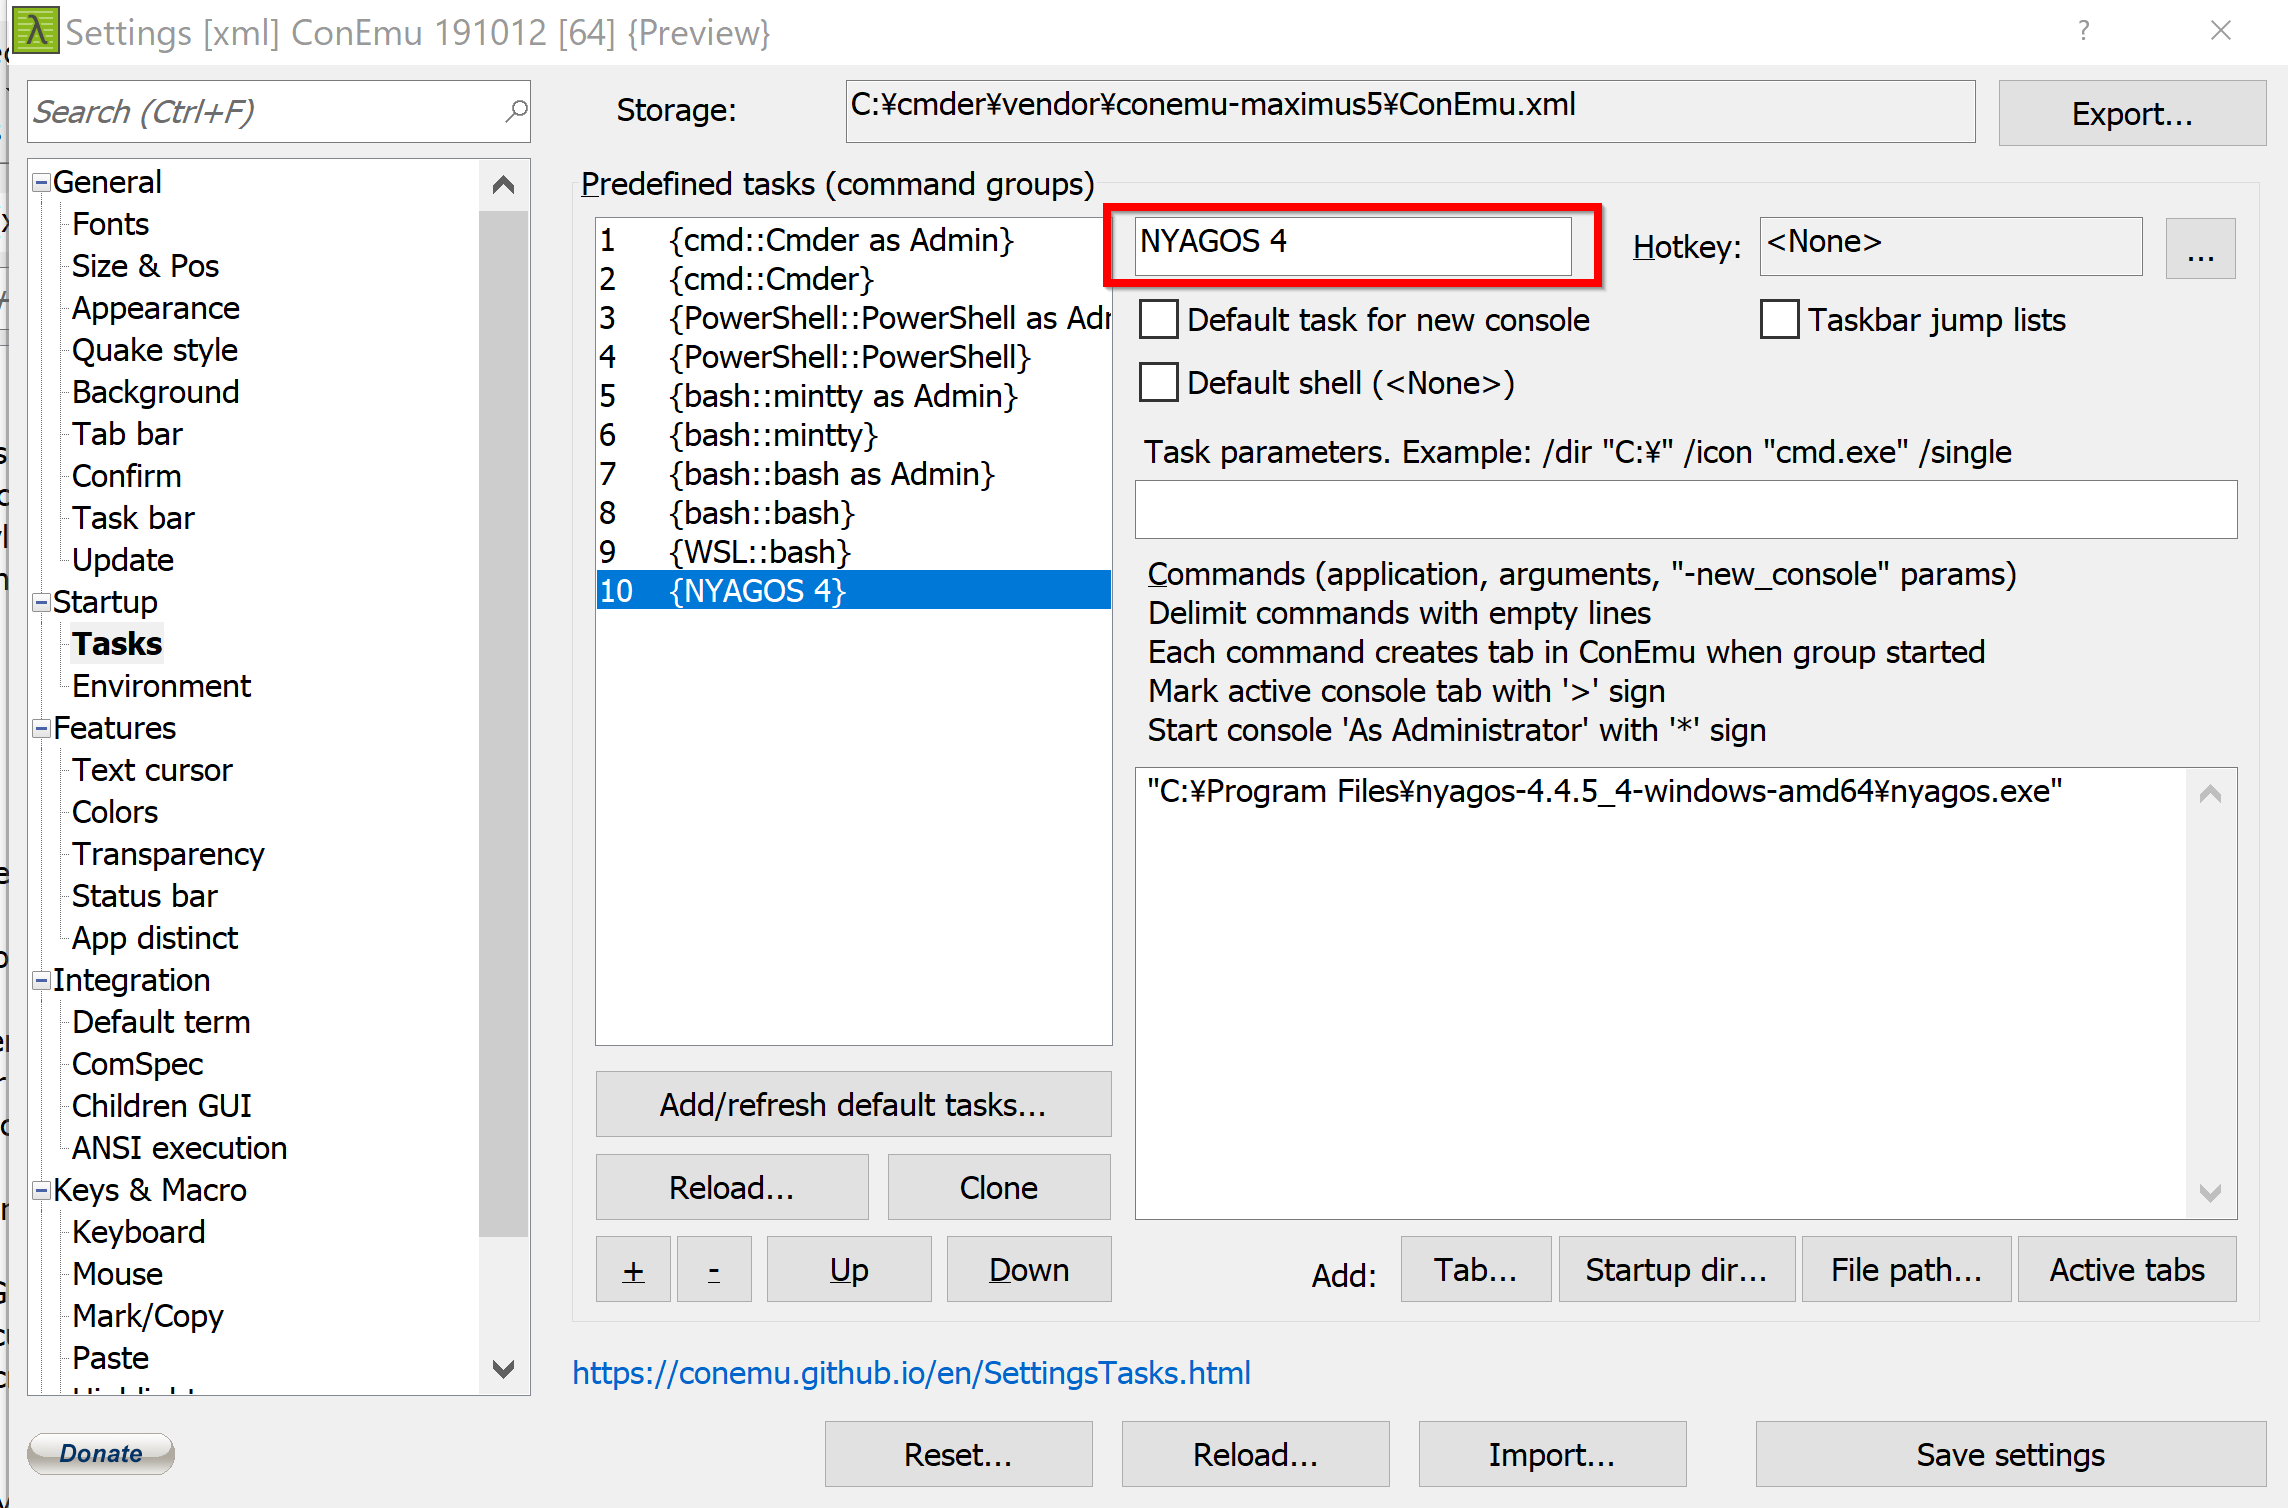Add new task with plus button
The height and width of the screenshot is (1508, 2288).
(x=633, y=1269)
